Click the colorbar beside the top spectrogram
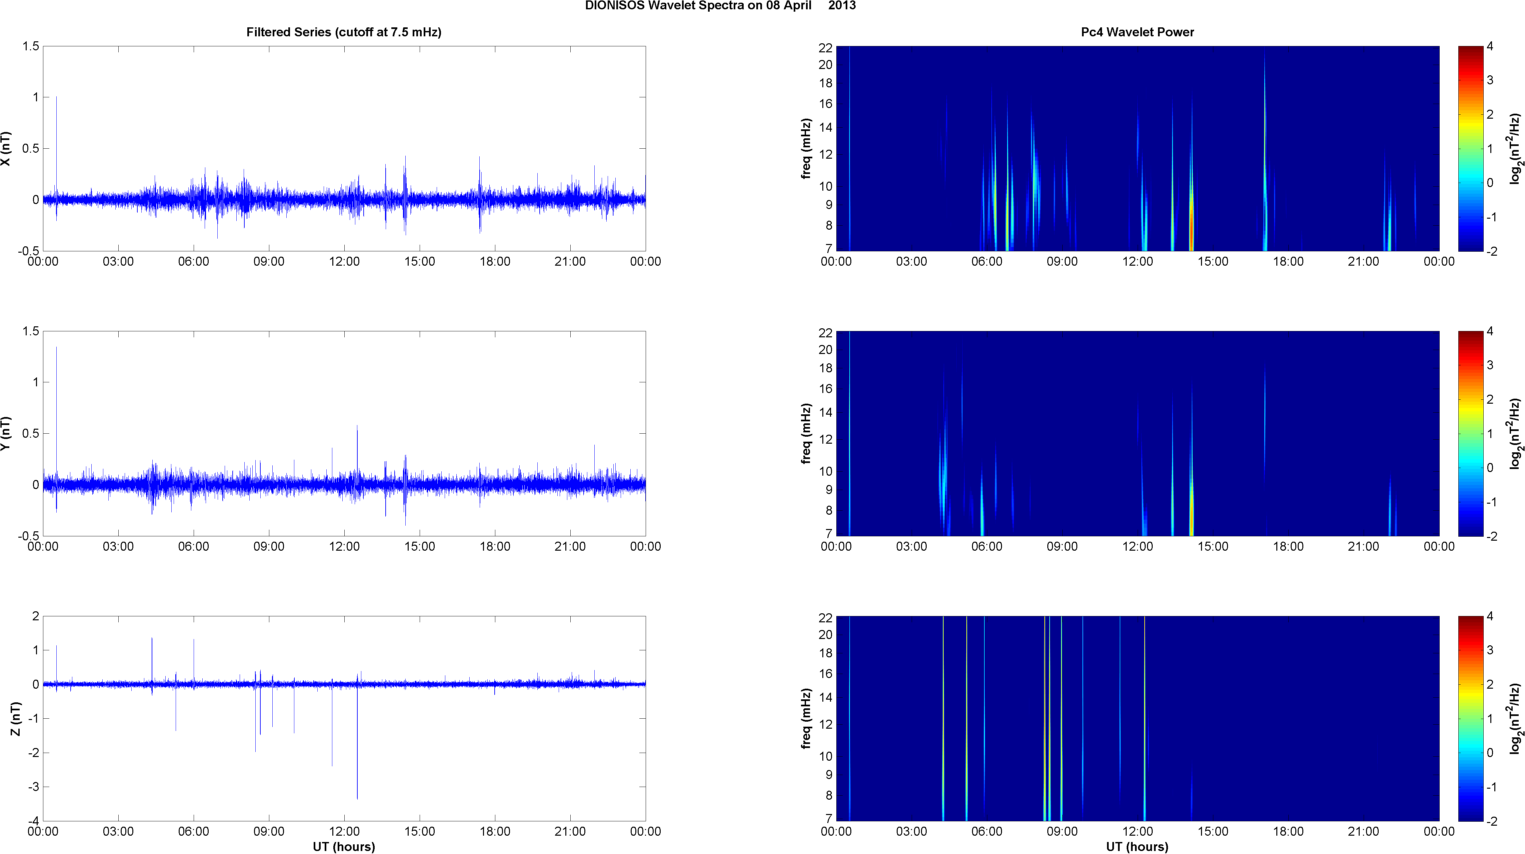 click(x=1470, y=148)
